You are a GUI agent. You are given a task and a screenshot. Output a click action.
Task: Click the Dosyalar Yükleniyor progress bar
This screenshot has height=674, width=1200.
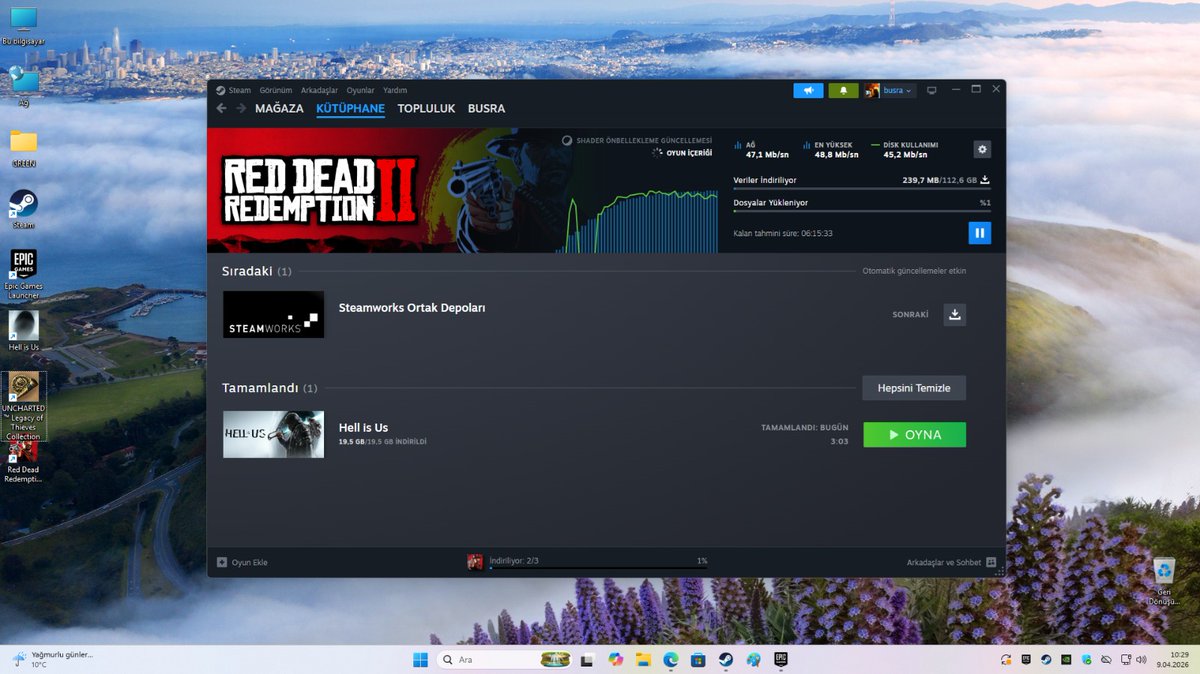coord(862,211)
